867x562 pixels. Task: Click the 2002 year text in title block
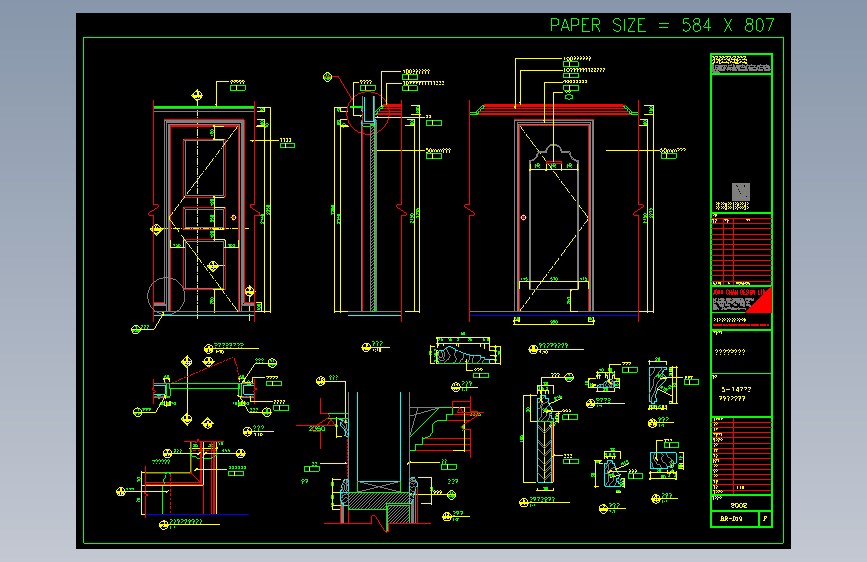pyautogui.click(x=739, y=505)
